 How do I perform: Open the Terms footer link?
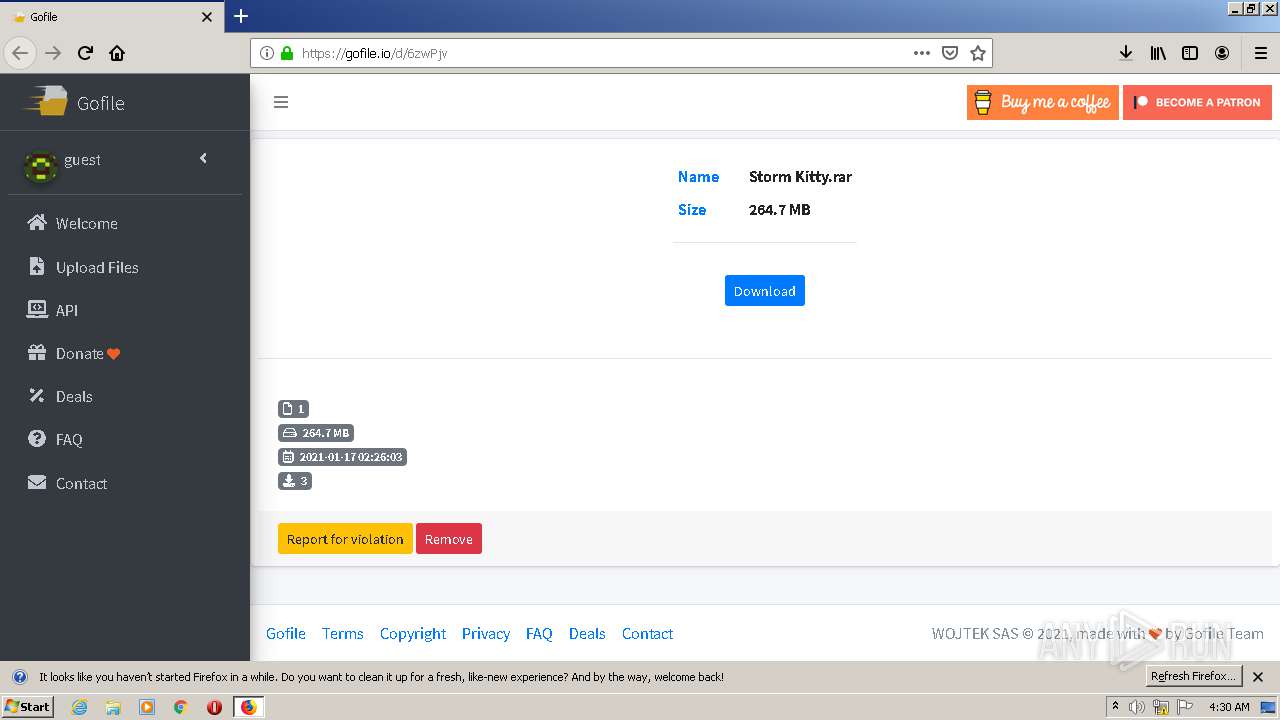pos(343,634)
